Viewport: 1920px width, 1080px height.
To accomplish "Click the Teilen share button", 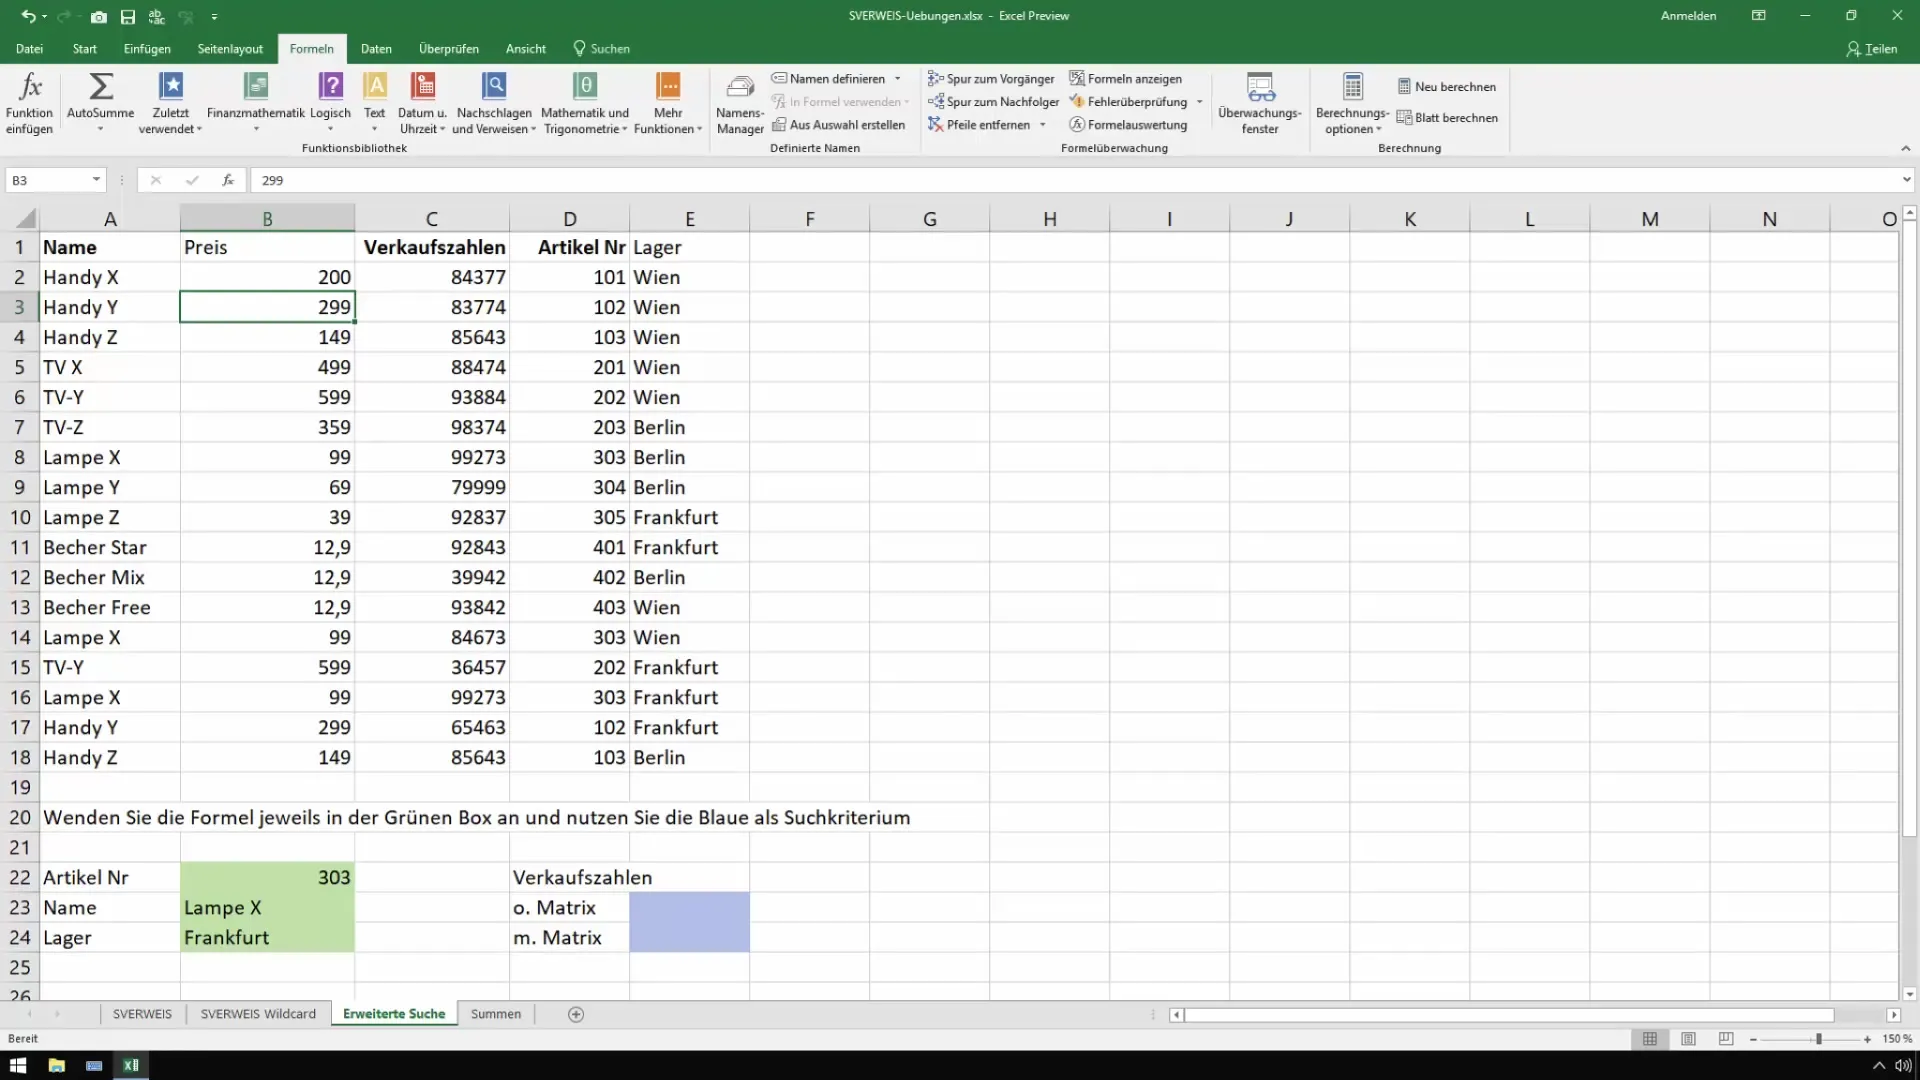I will tap(1872, 49).
